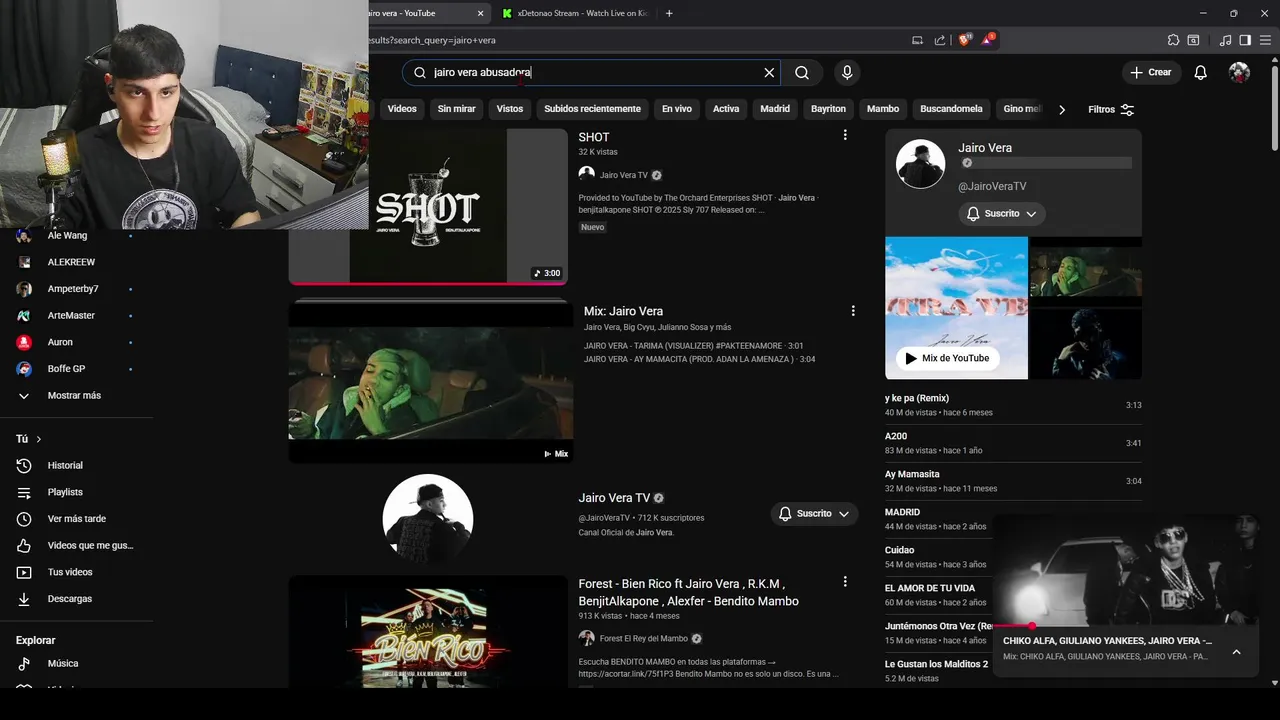Open the tab search icon in toolbar
This screenshot has width=1280, height=720.
[1193, 40]
